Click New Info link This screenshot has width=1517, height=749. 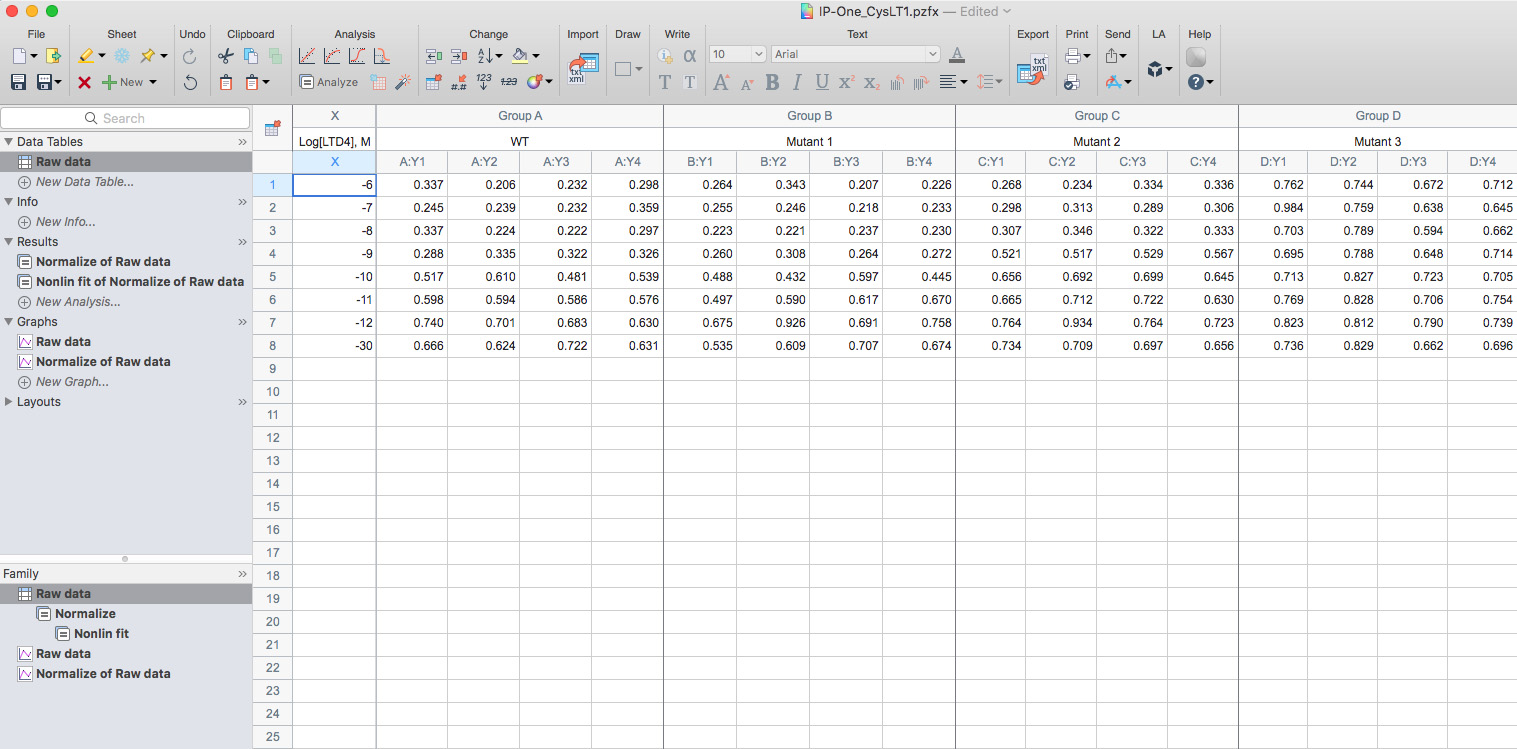click(x=66, y=222)
